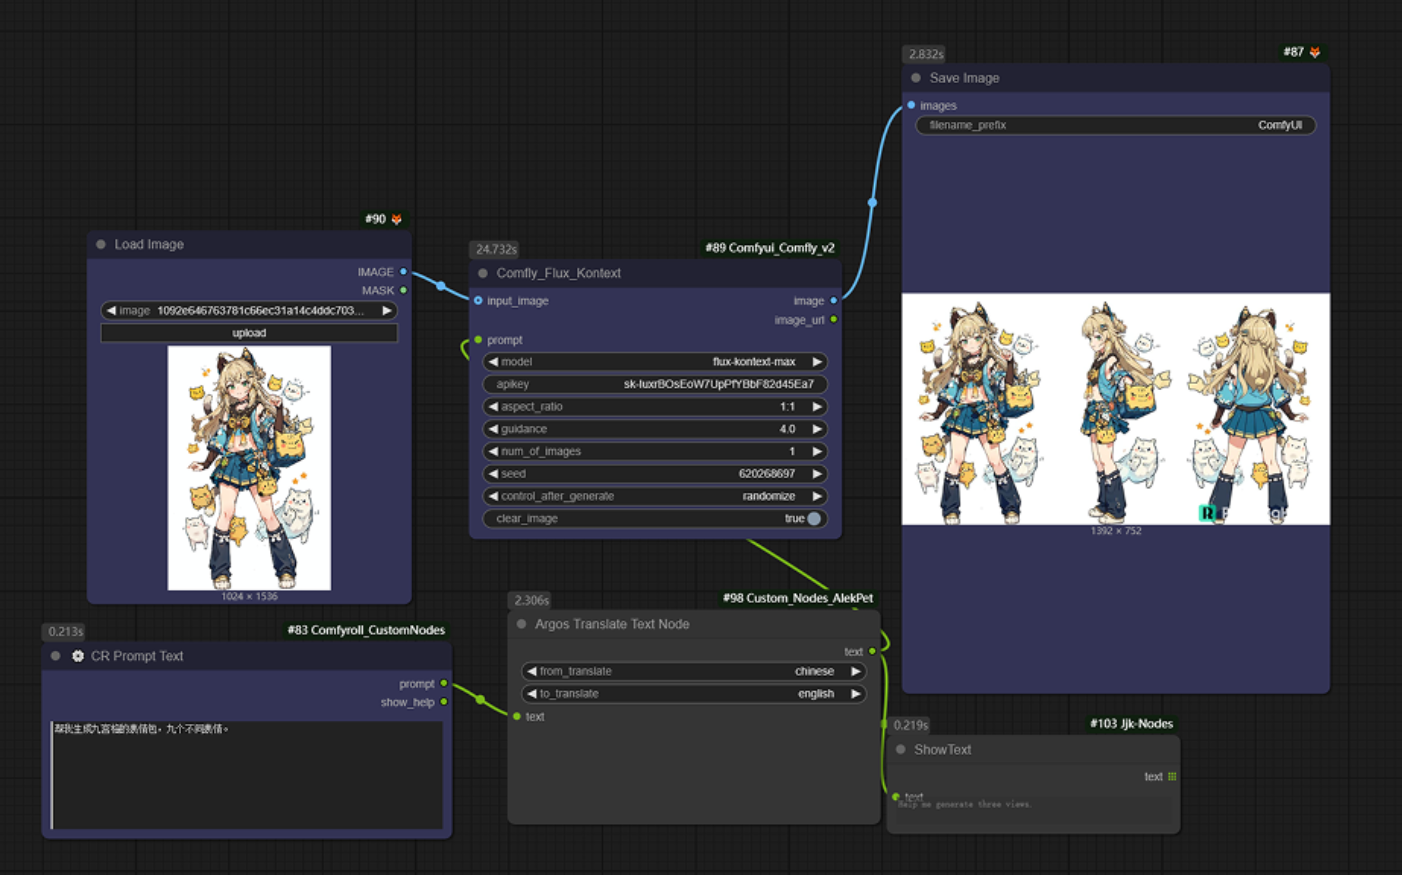Open the model flux-kontext-max dropdown
This screenshot has height=875, width=1402.
(655, 362)
